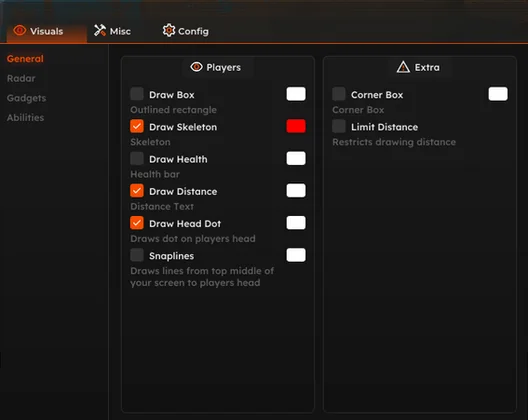Enable the Limit Distance checkbox
This screenshot has width=528, height=420.
click(339, 126)
